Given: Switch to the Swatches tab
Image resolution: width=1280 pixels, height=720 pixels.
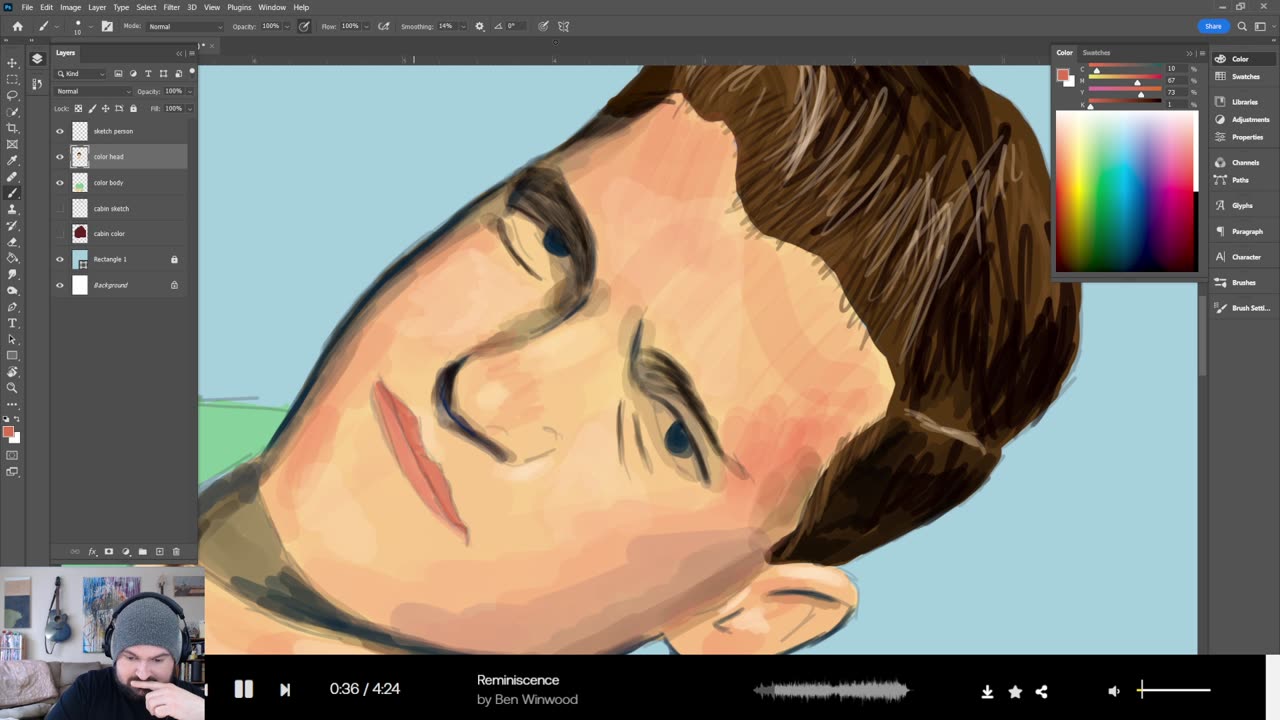Looking at the screenshot, I should (1096, 53).
